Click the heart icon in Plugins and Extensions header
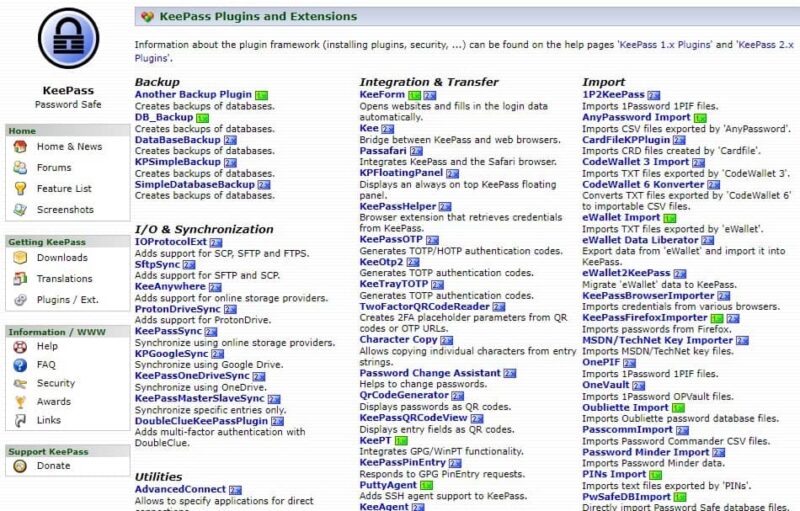This screenshot has width=800, height=511. pyautogui.click(x=147, y=17)
